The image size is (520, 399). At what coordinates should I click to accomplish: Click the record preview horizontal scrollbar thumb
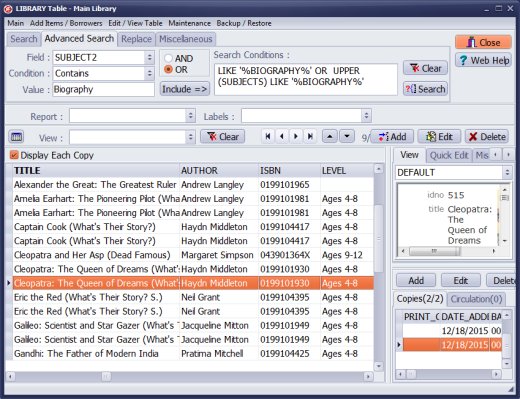click(434, 251)
